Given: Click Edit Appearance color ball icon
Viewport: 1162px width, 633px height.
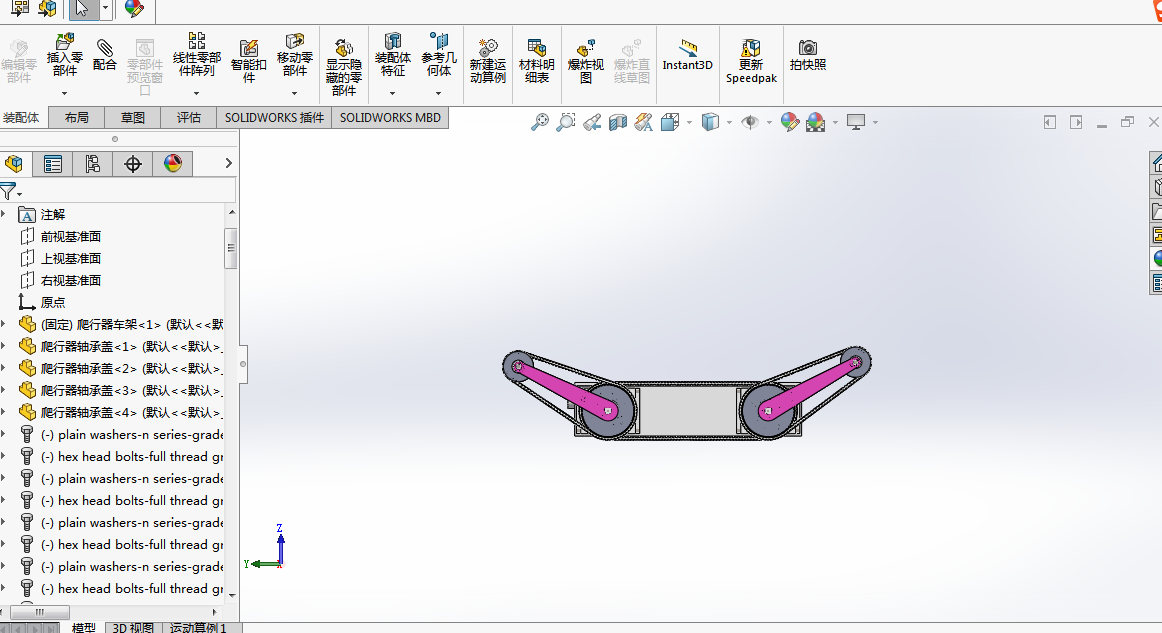Looking at the screenshot, I should (790, 122).
